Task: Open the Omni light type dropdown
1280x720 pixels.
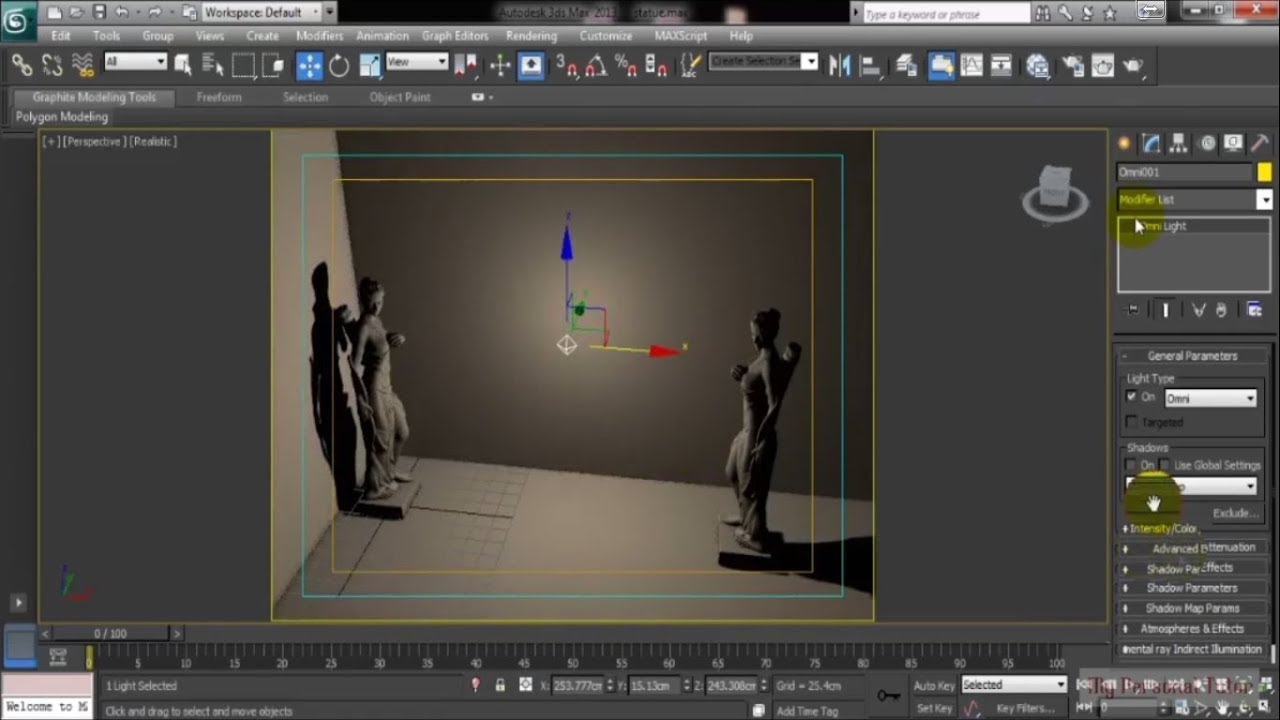Action: pyautogui.click(x=1210, y=398)
